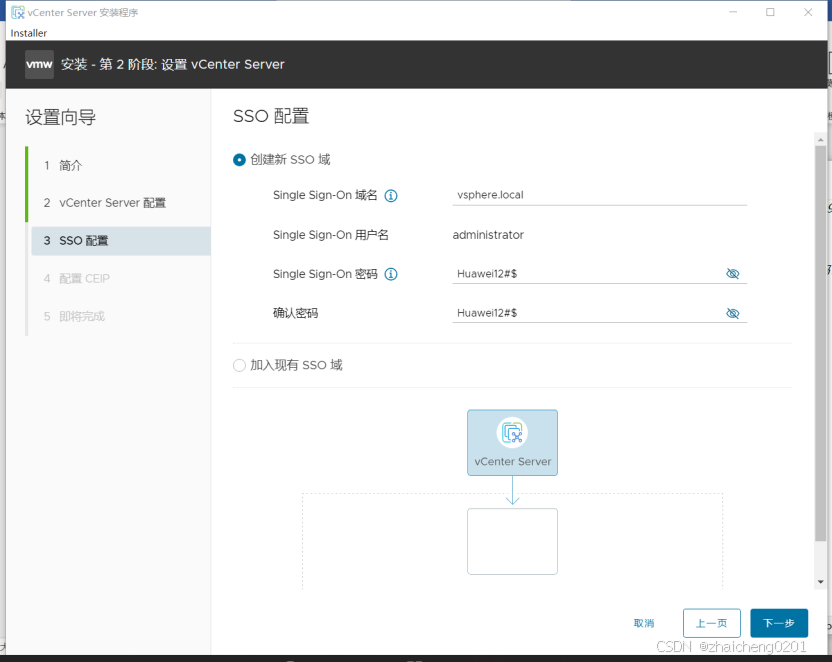This screenshot has height=662, width=832.
Task: Minimize the installer window
Action: (x=733, y=12)
